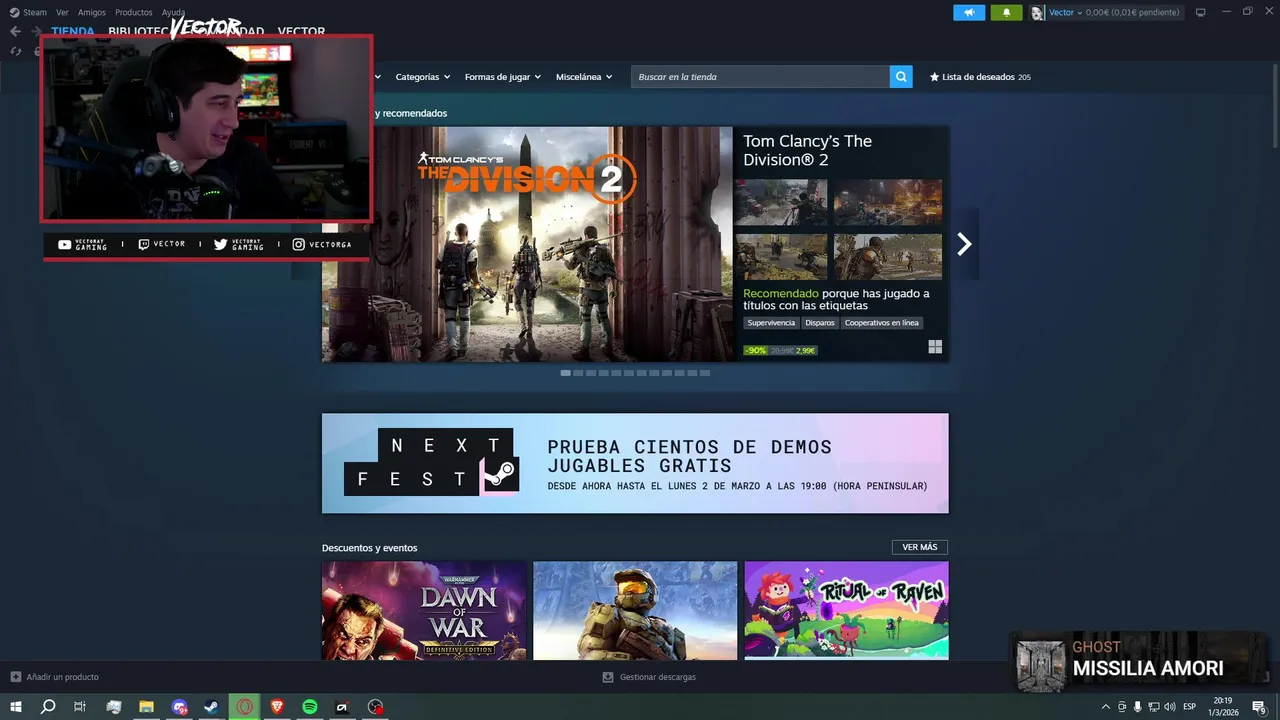Show hidden tray icons chevron

[x=1105, y=707]
